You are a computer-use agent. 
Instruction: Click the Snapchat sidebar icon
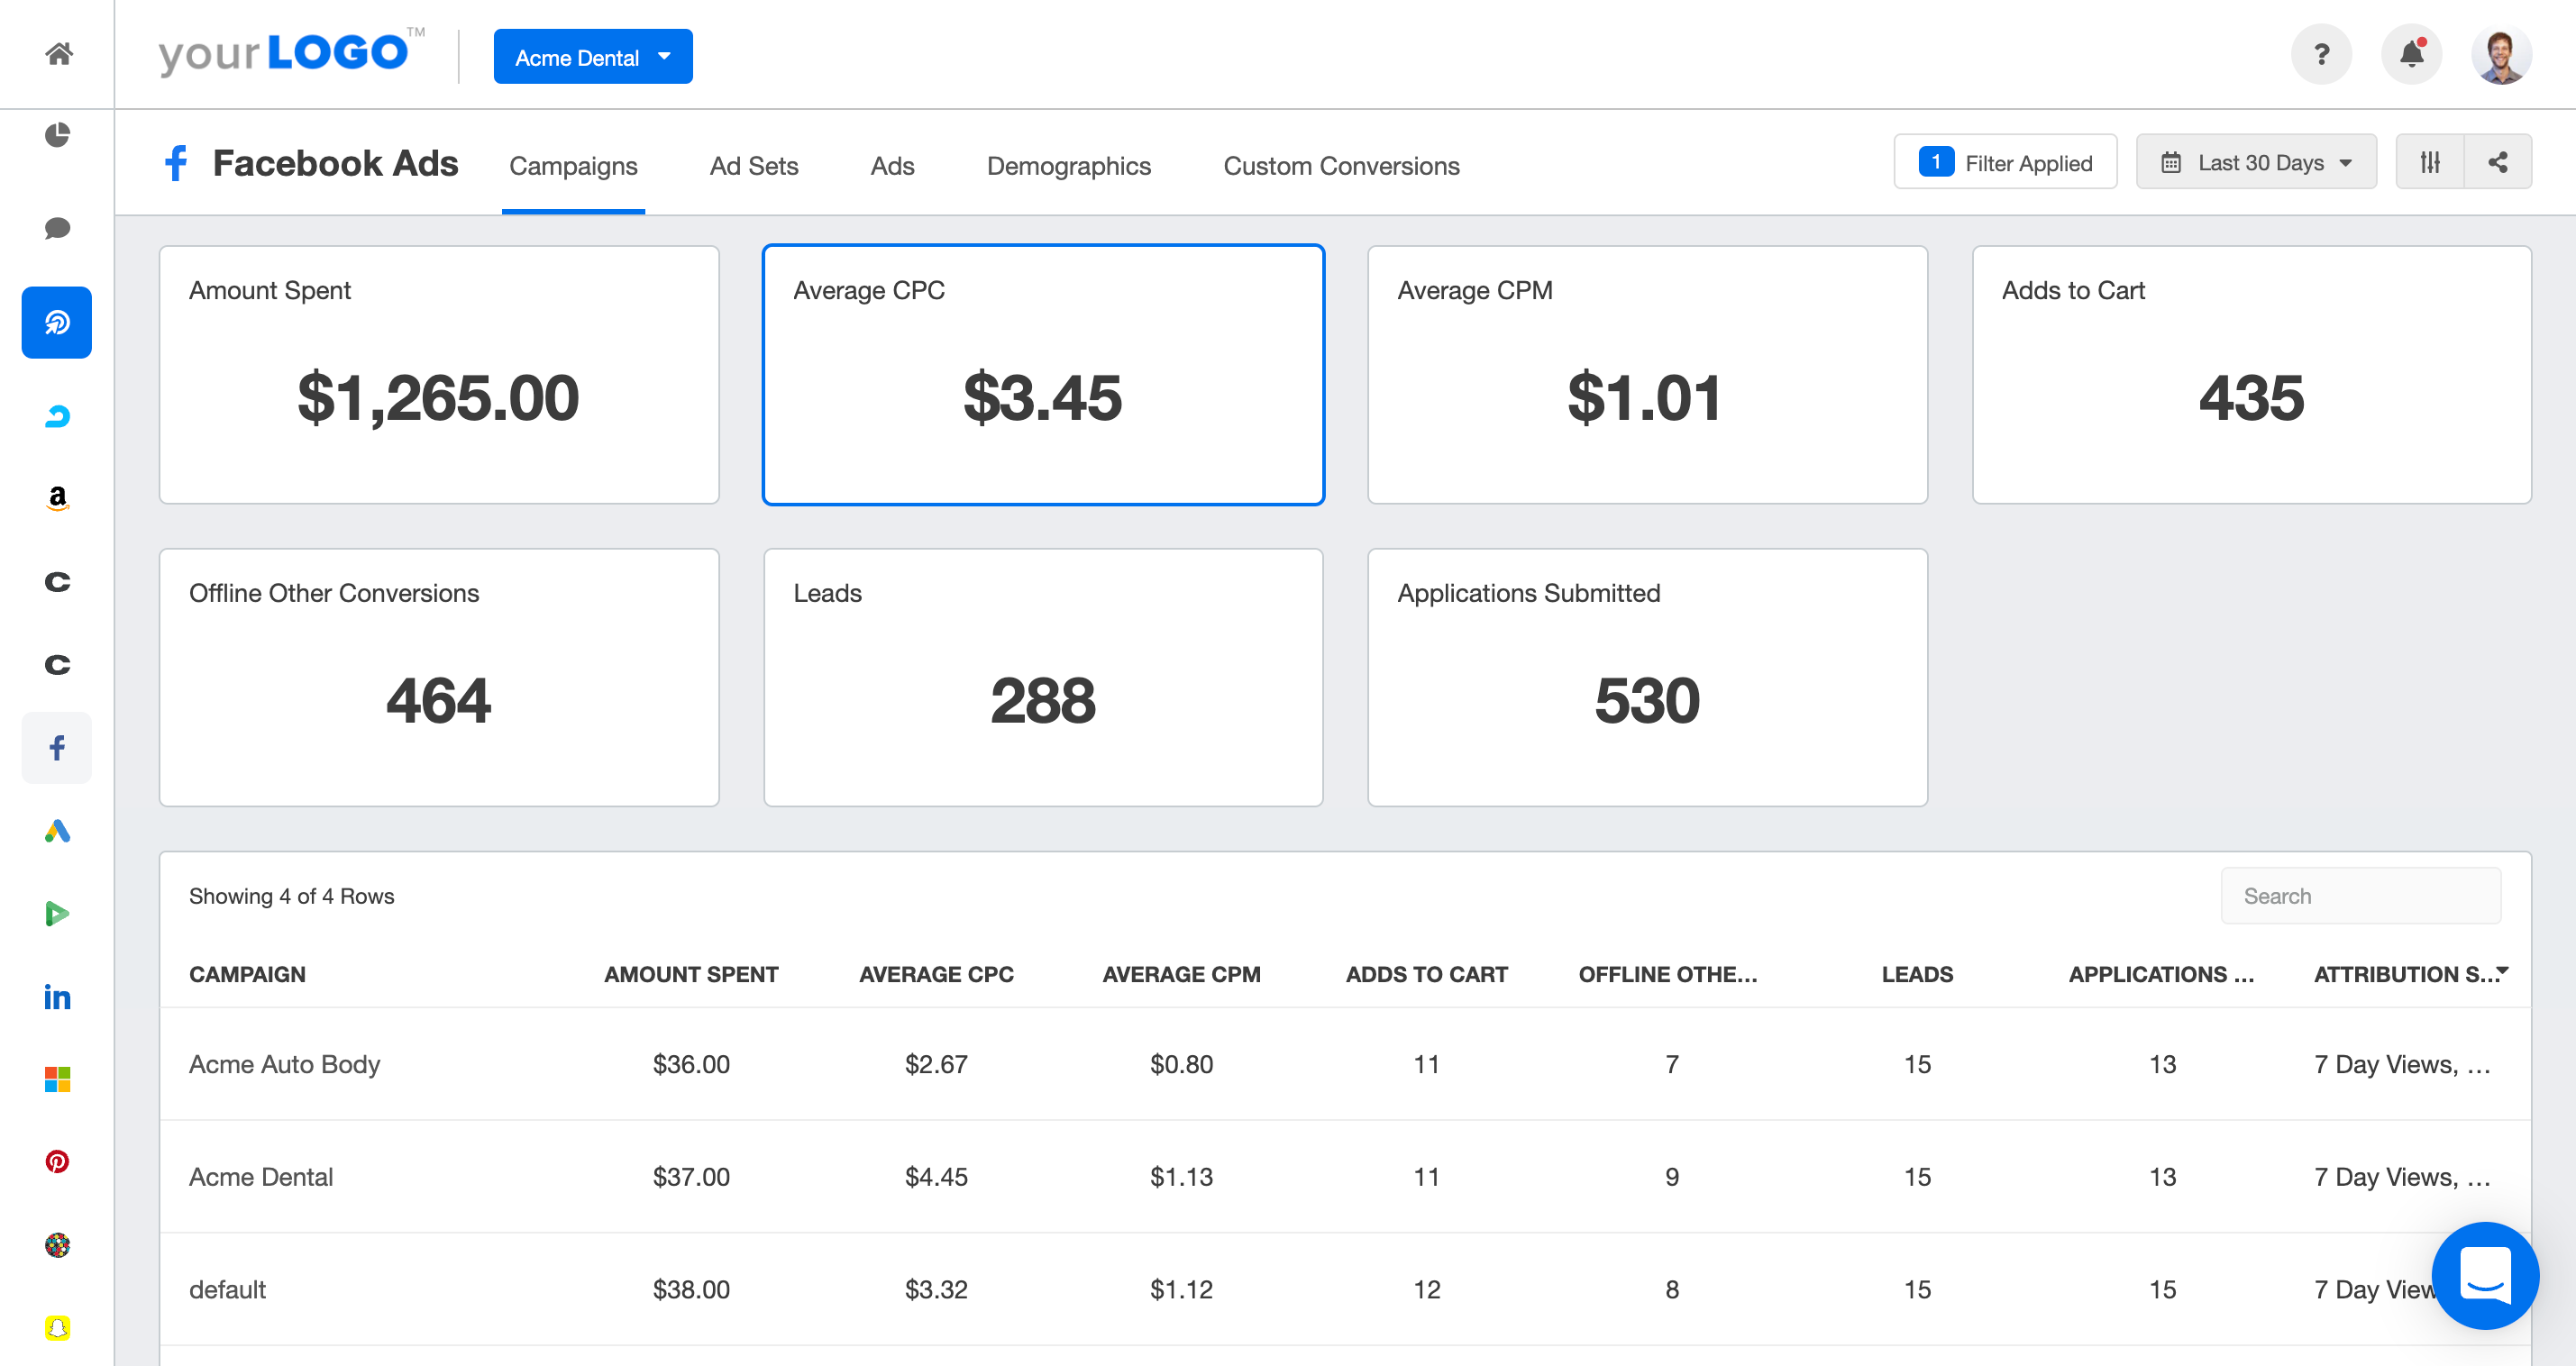pyautogui.click(x=57, y=1327)
